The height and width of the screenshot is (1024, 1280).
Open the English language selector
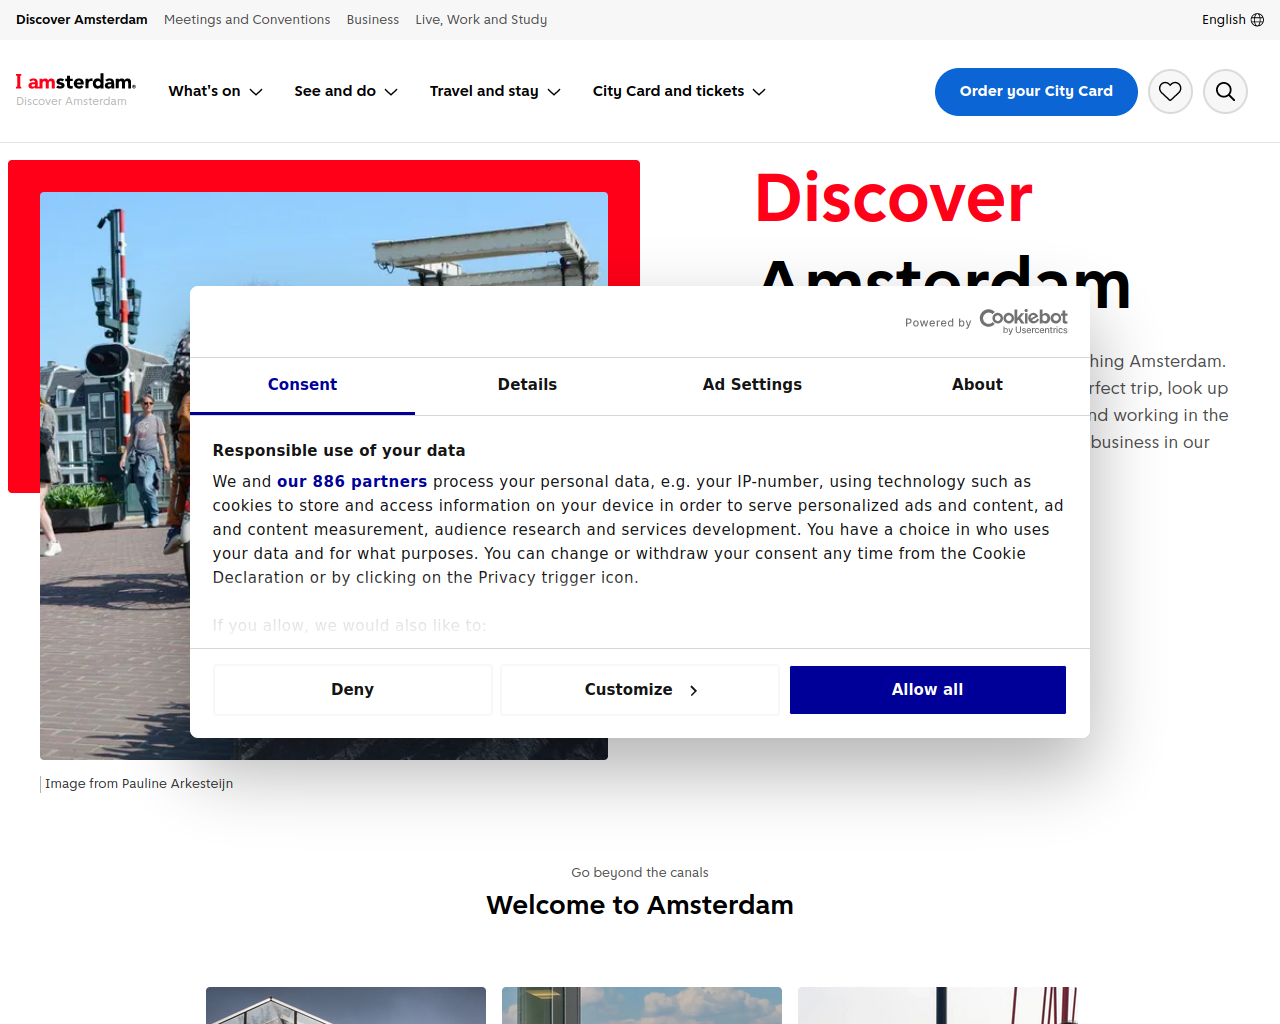[x=1233, y=20]
